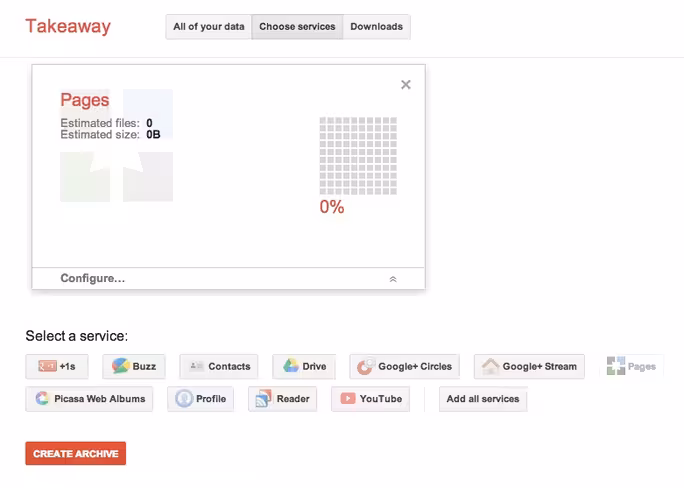Click Add all services button
The width and height of the screenshot is (684, 488).
click(x=483, y=399)
